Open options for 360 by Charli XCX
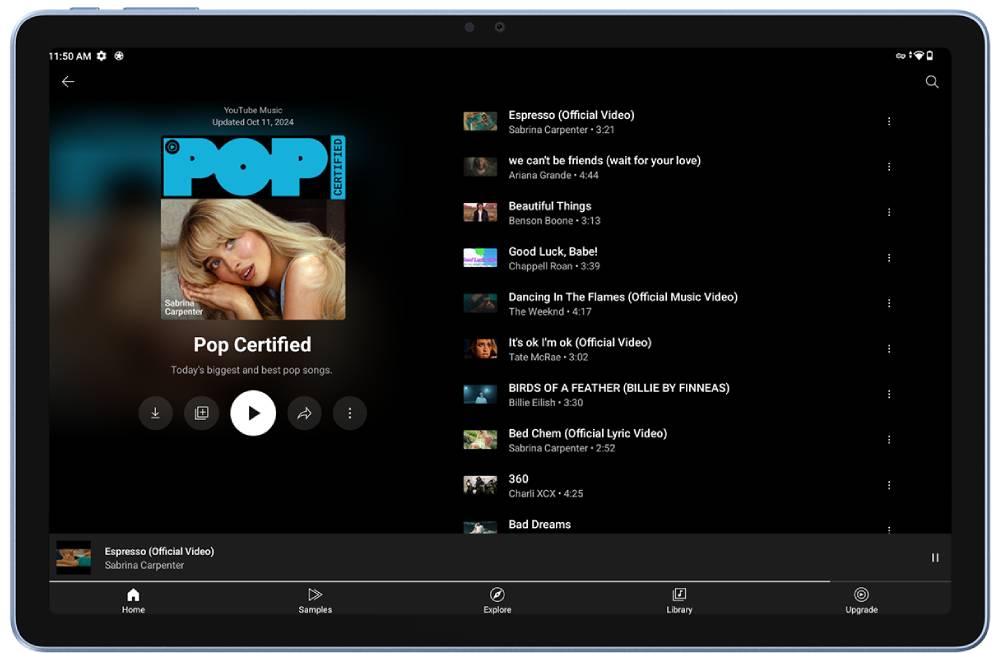1000x653 pixels. tap(889, 485)
